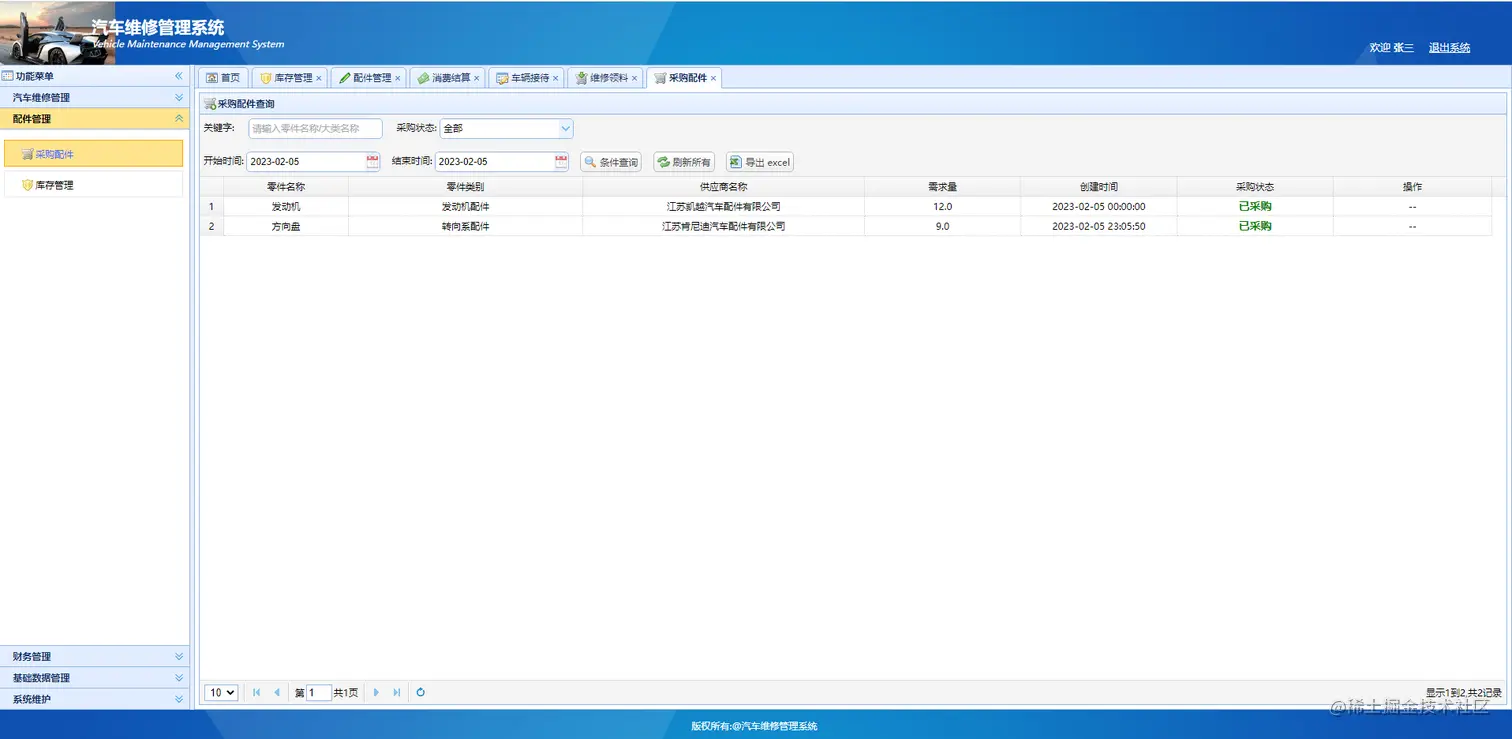Click the 刷新所有 refresh icon
The image size is (1512, 739).
point(661,161)
